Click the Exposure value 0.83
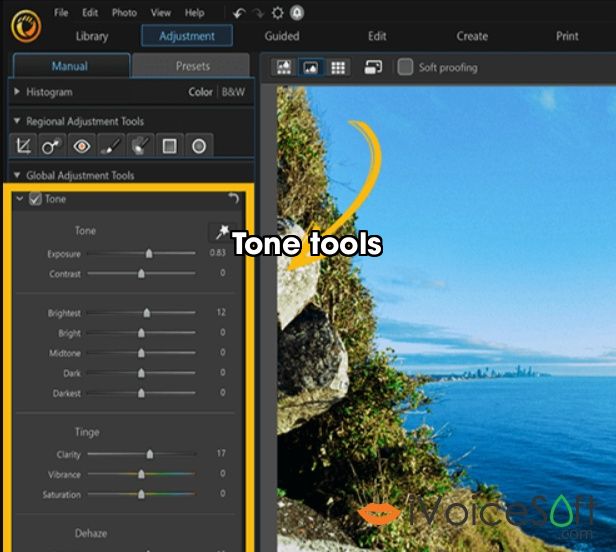This screenshot has height=552, width=616. (217, 253)
